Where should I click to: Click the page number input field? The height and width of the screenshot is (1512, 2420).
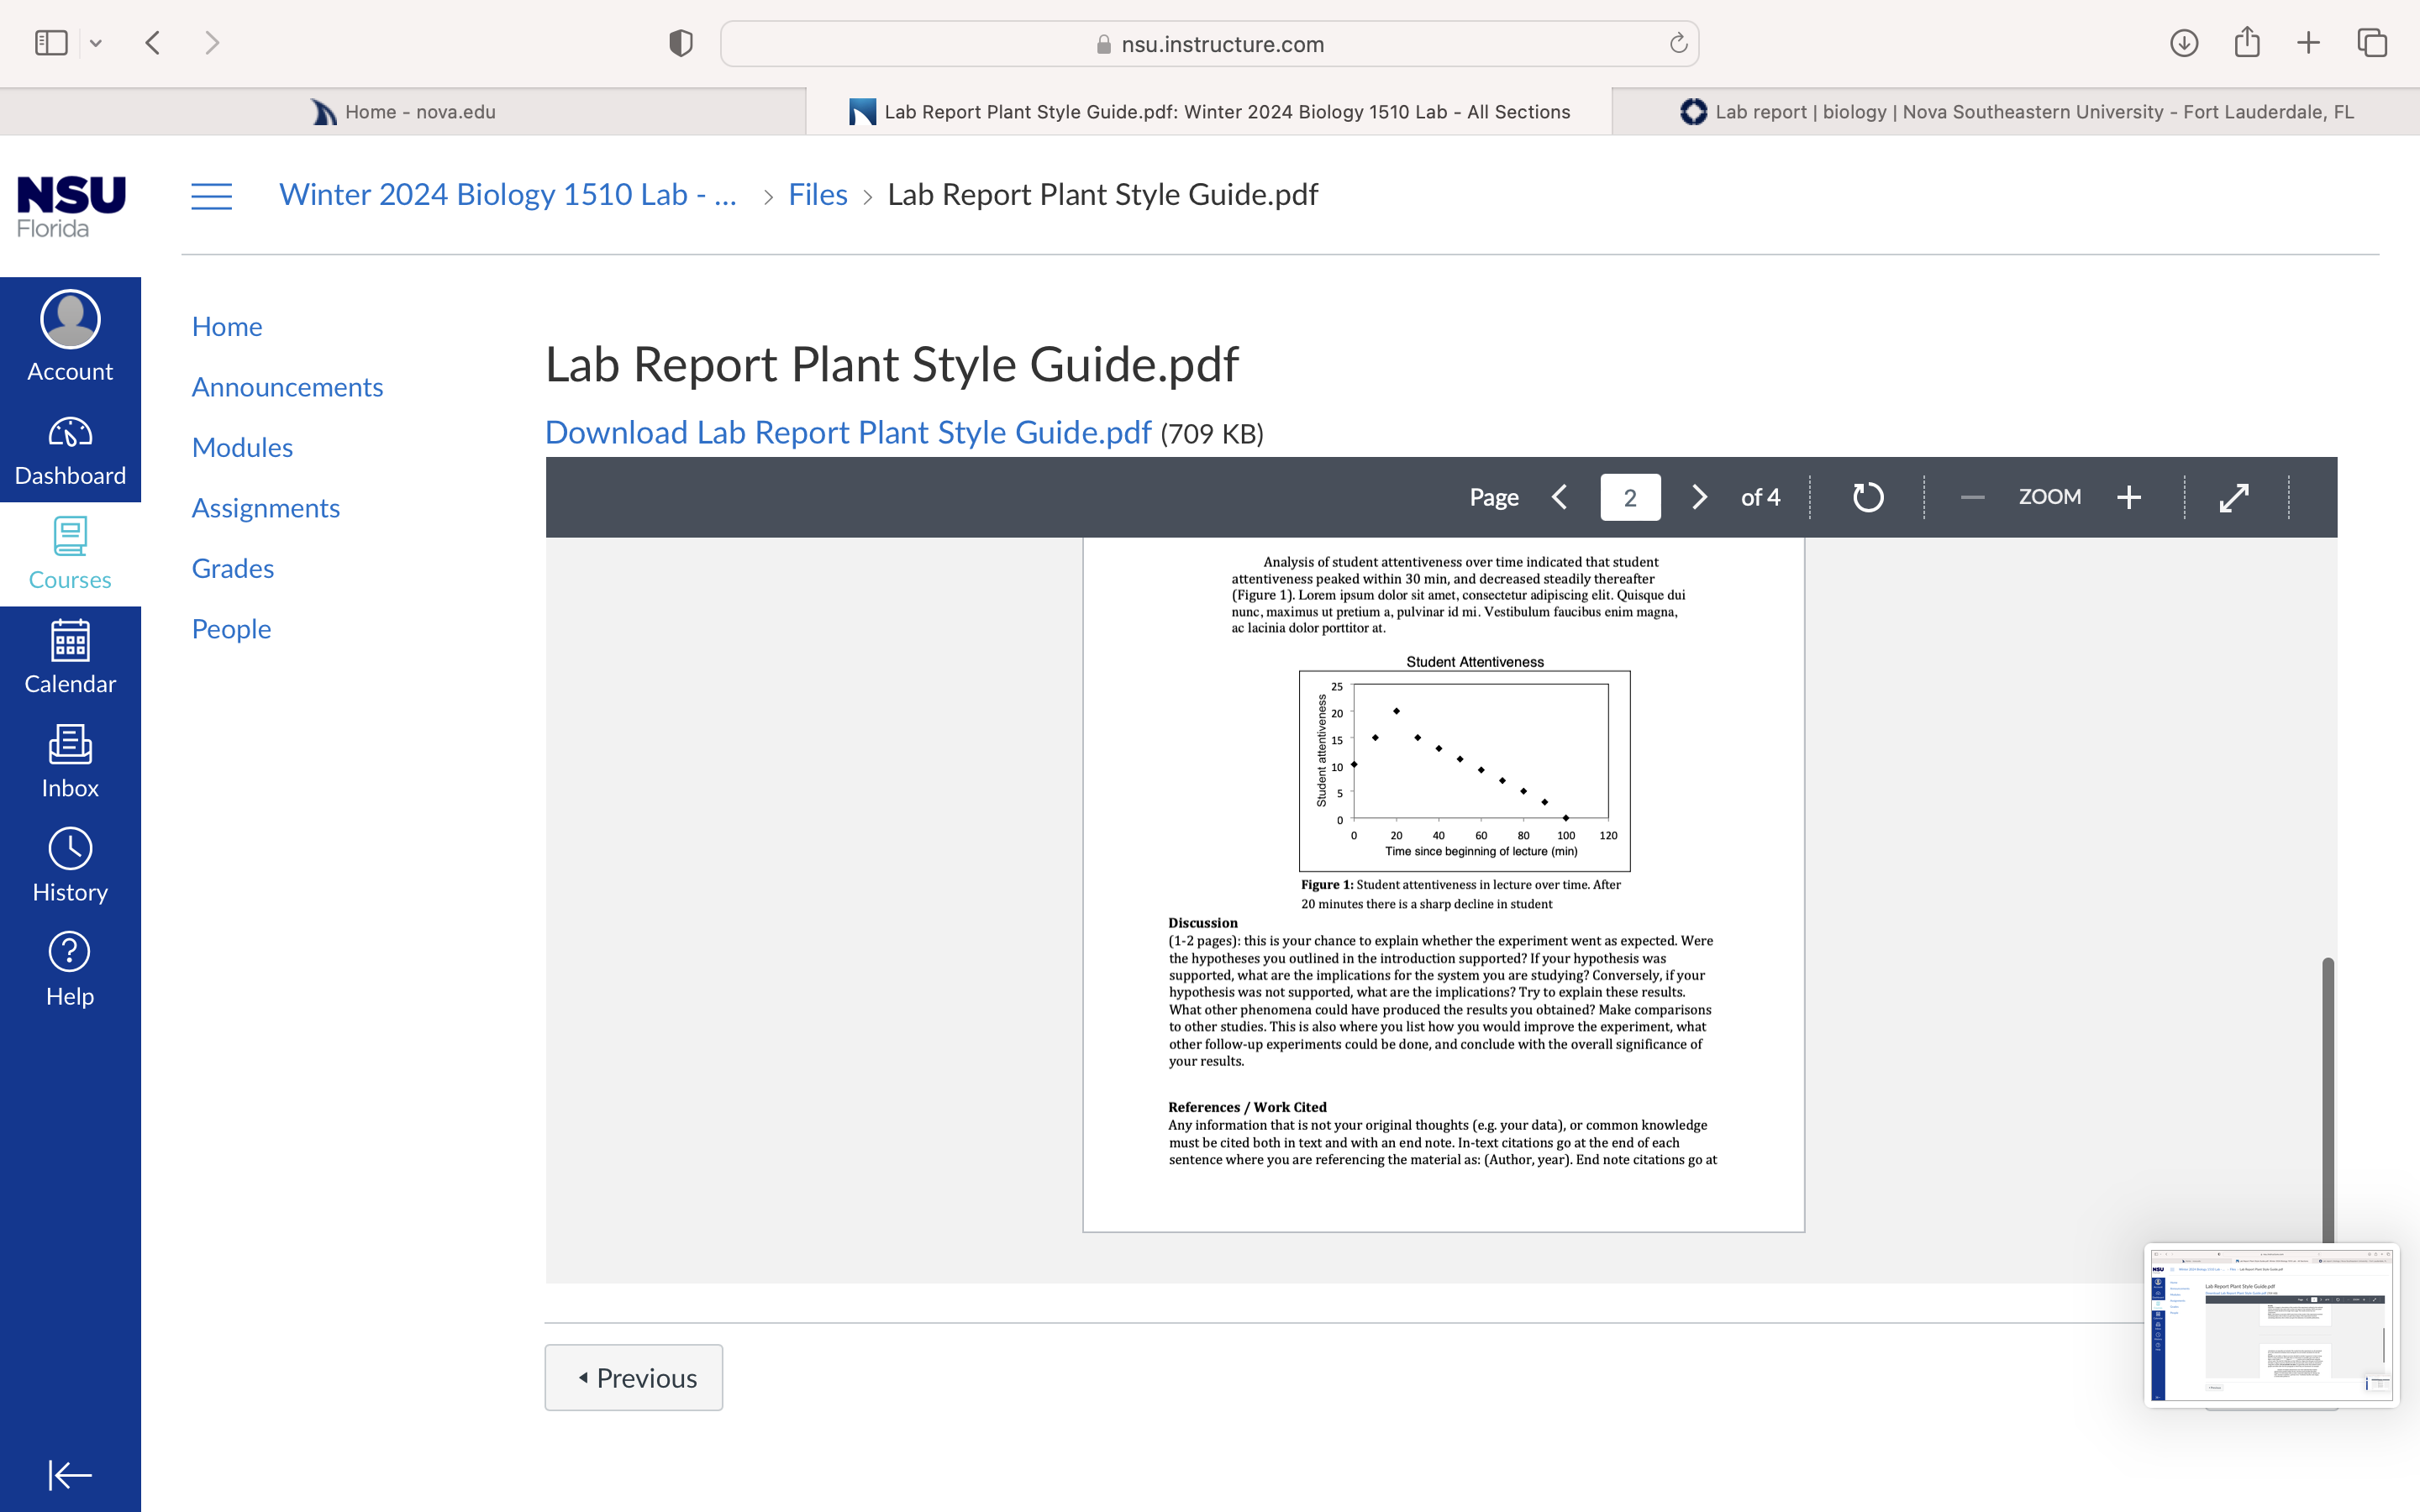click(1630, 497)
